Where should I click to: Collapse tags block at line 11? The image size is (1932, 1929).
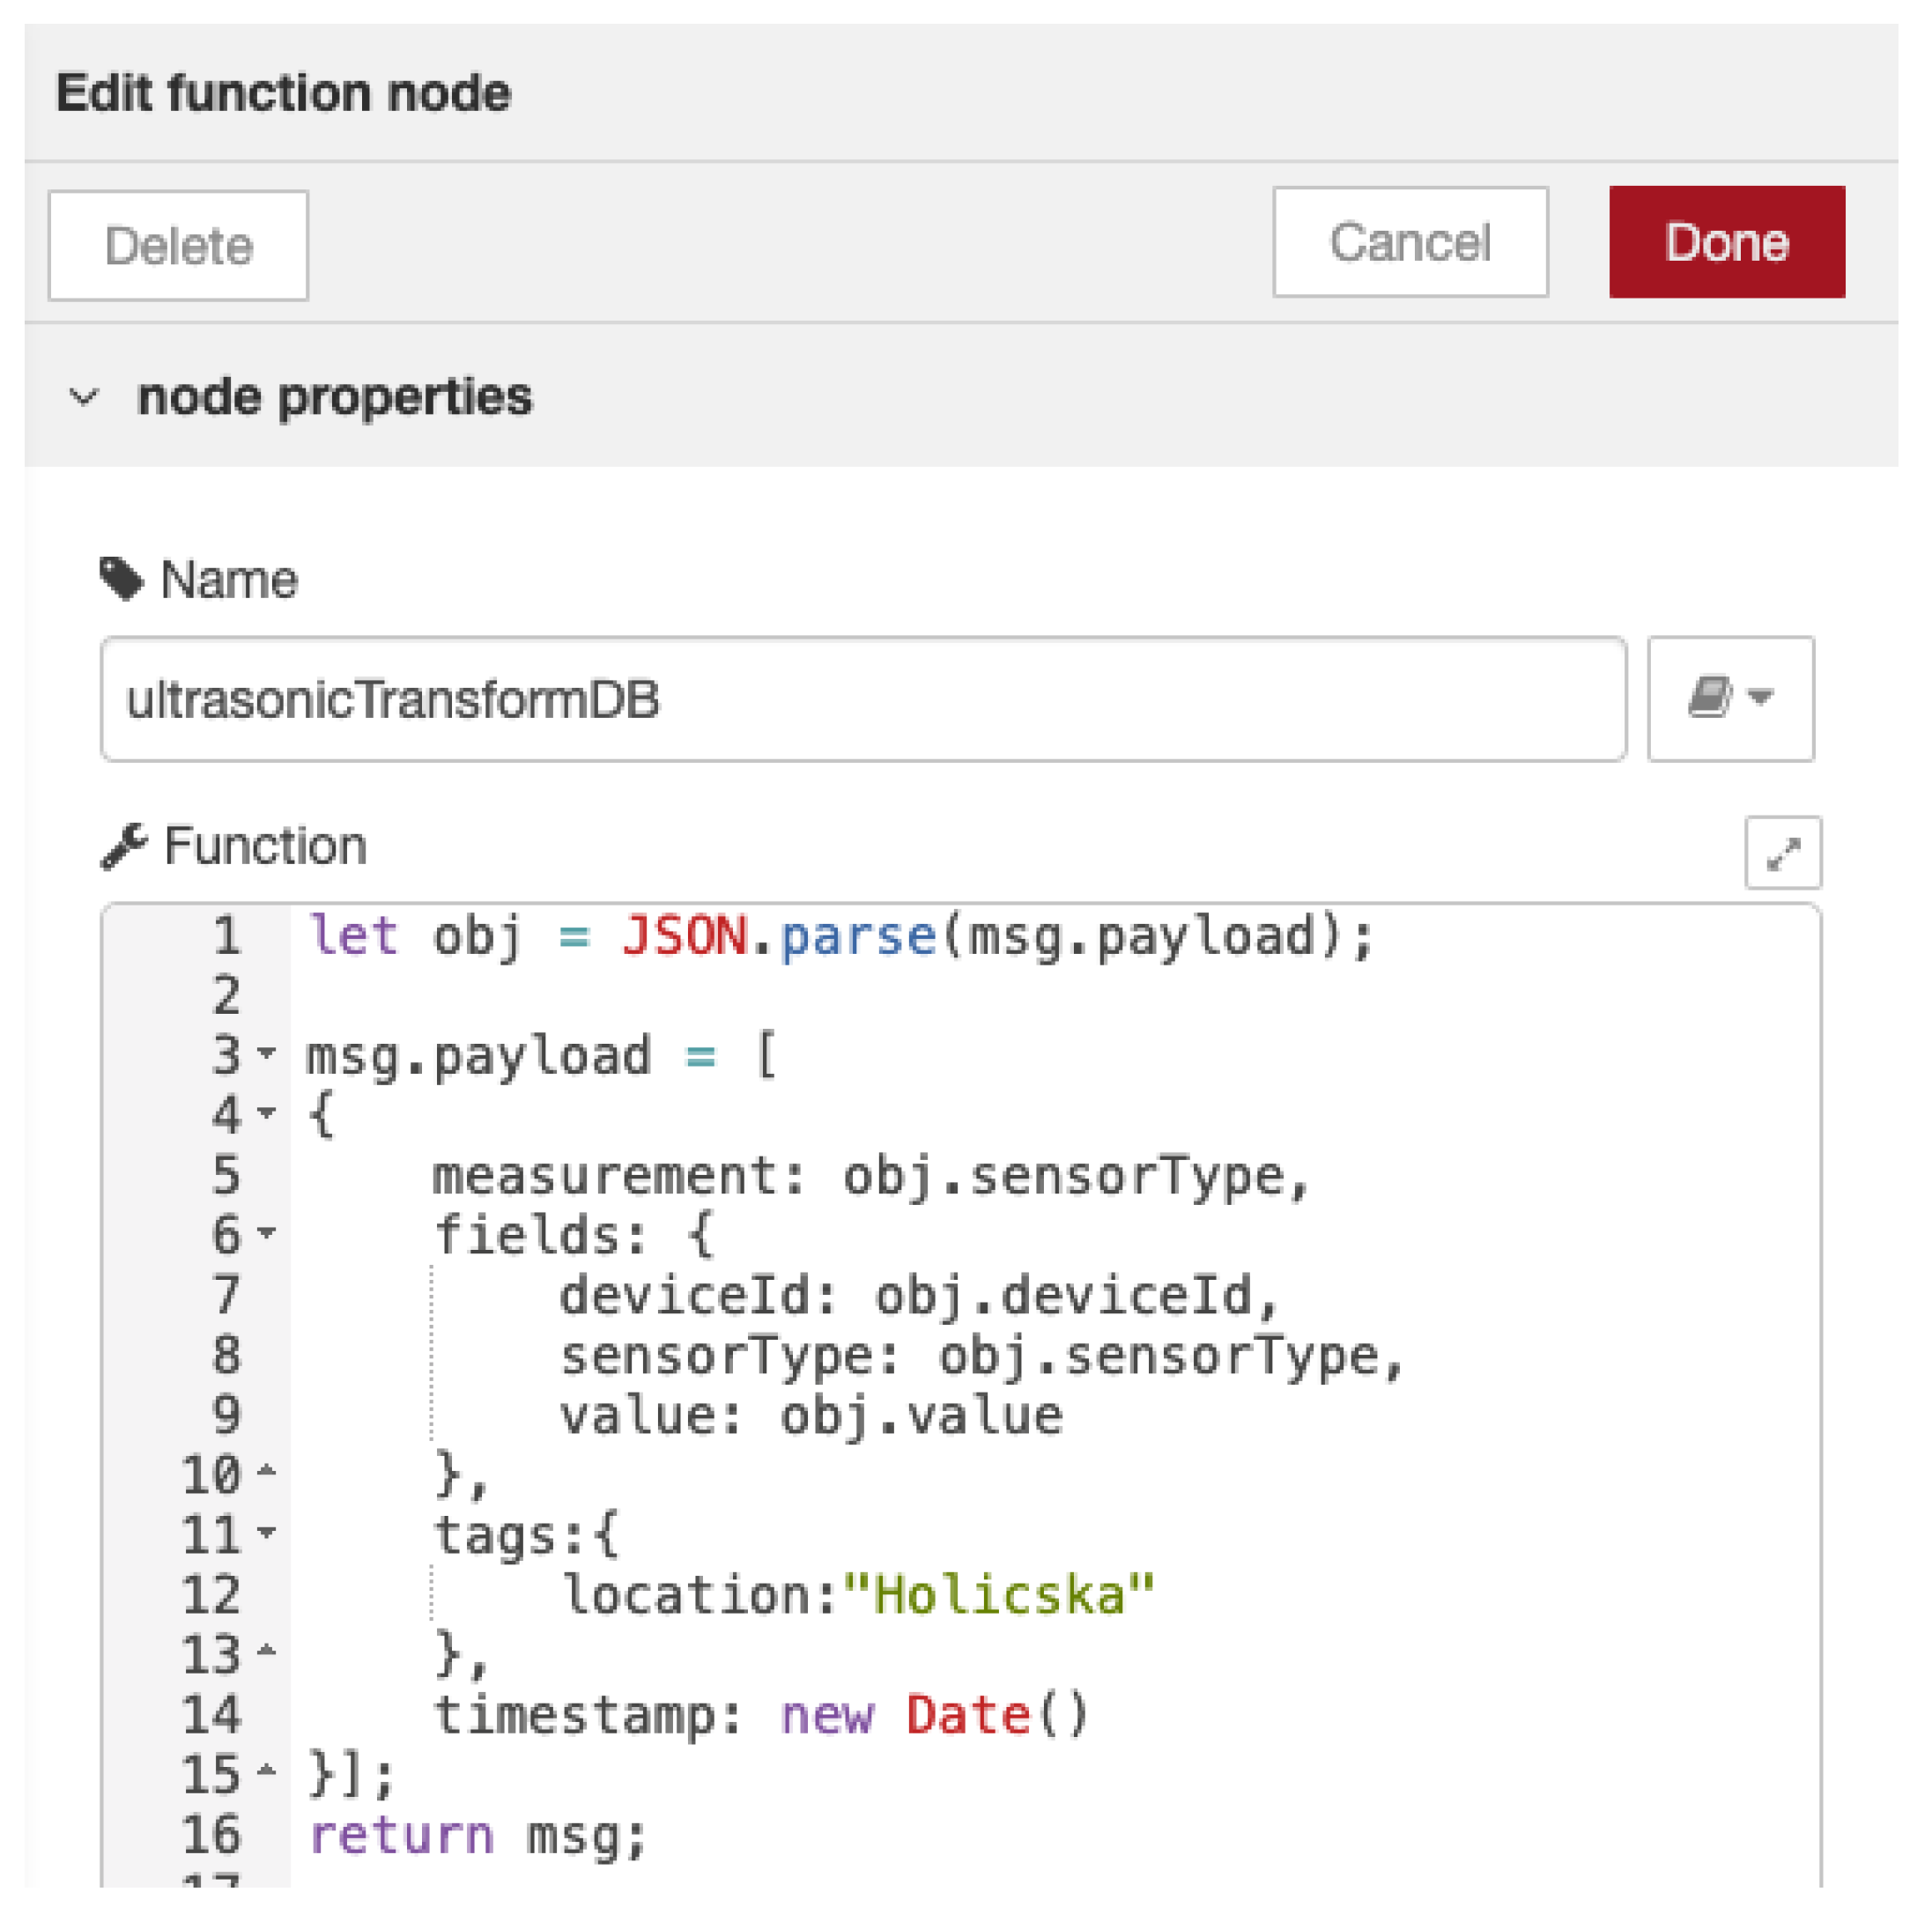[x=266, y=1533]
